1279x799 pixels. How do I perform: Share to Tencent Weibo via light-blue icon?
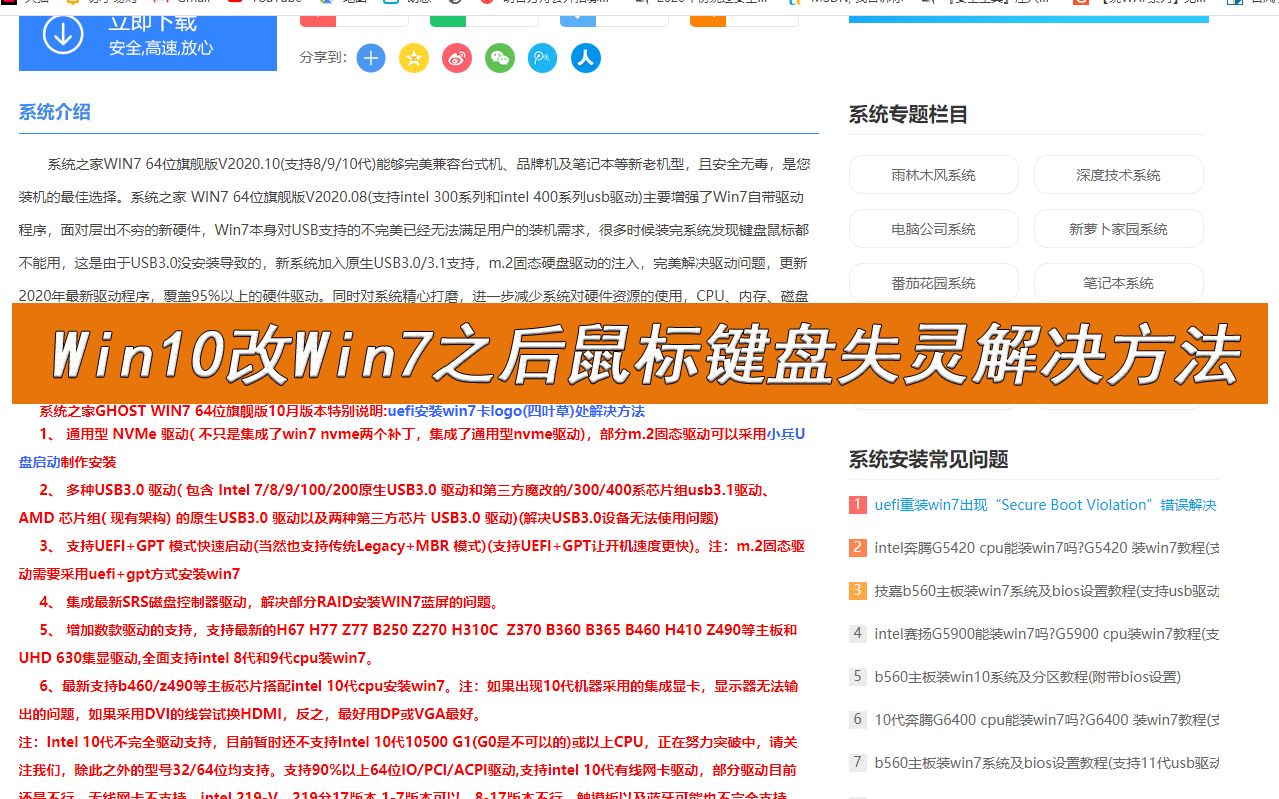tap(543, 58)
